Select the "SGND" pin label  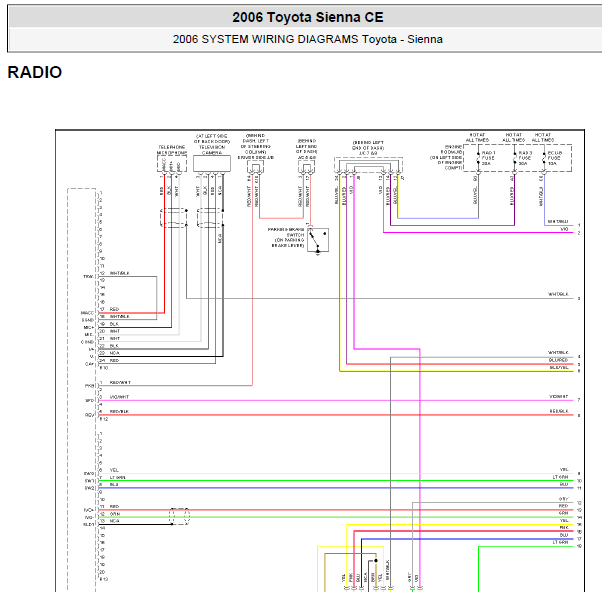tap(88, 320)
